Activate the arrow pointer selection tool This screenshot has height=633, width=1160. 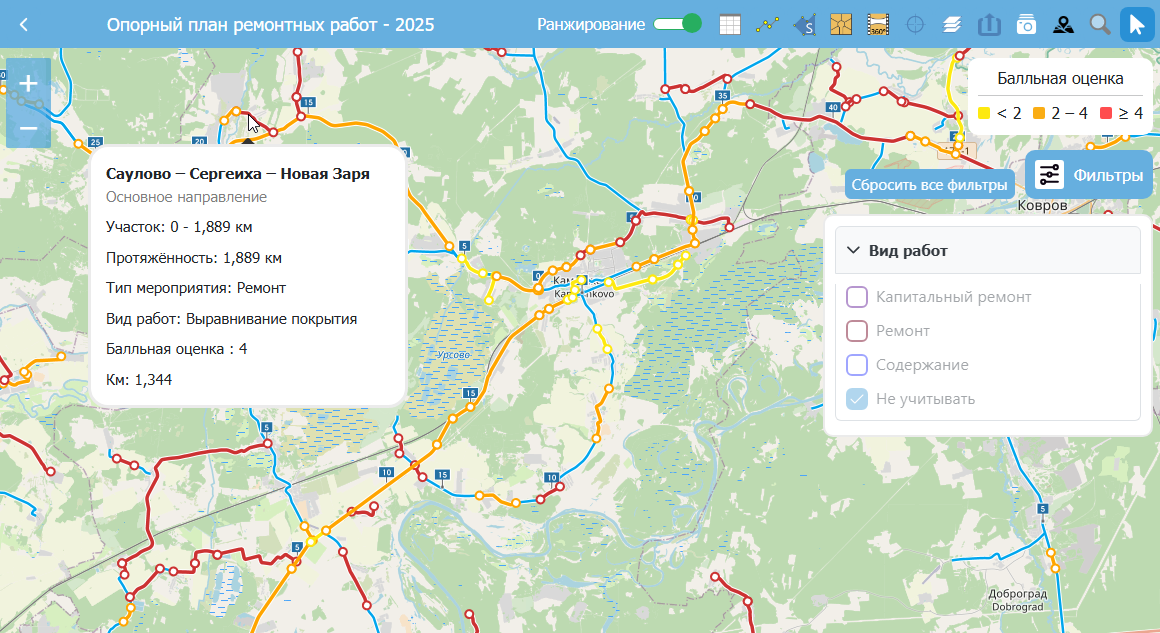pyautogui.click(x=1137, y=25)
